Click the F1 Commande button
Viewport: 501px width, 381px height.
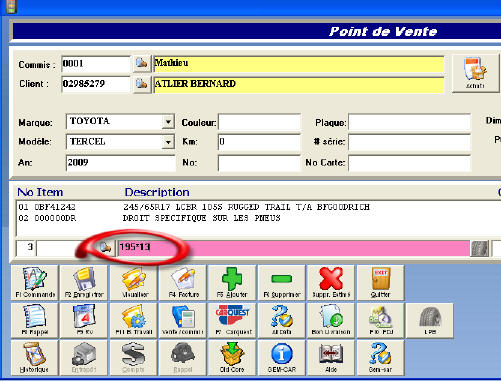click(35, 283)
